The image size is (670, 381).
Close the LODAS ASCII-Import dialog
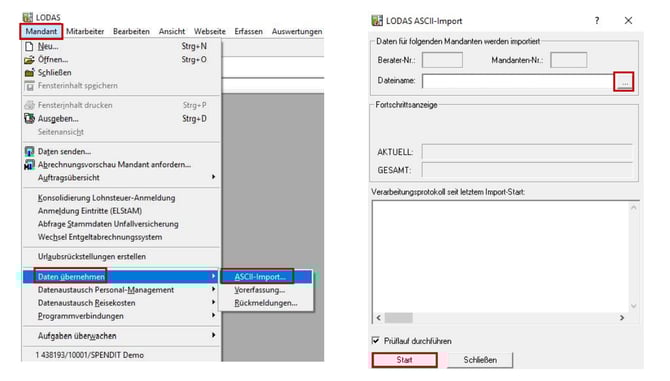pos(628,21)
